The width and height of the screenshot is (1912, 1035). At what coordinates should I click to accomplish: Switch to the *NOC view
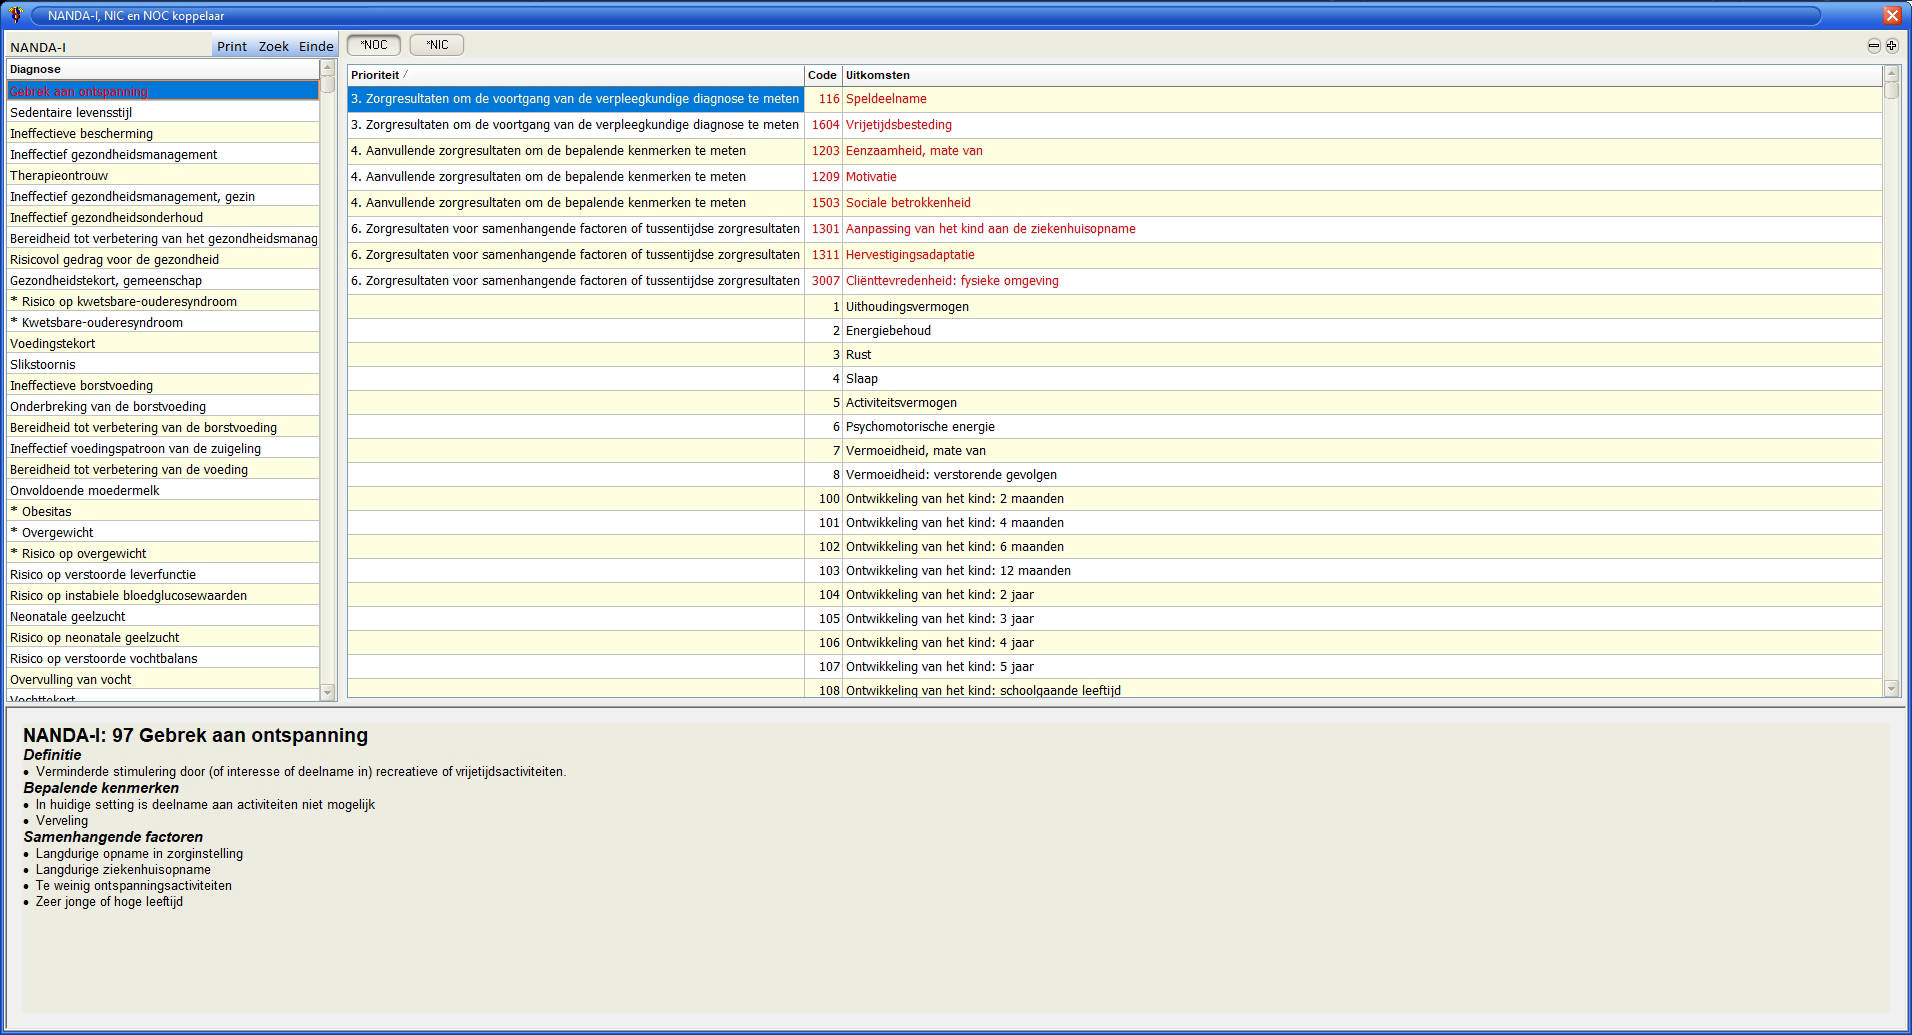pyautogui.click(x=374, y=45)
